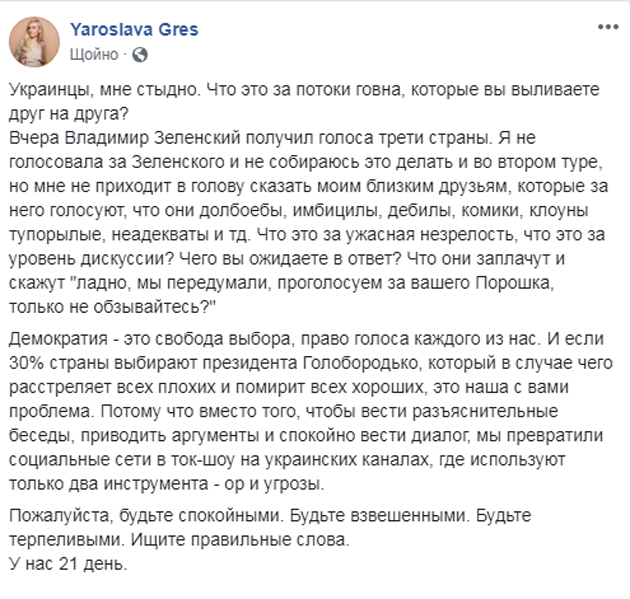Open the Yaroslava Gres profile link

(134, 29)
